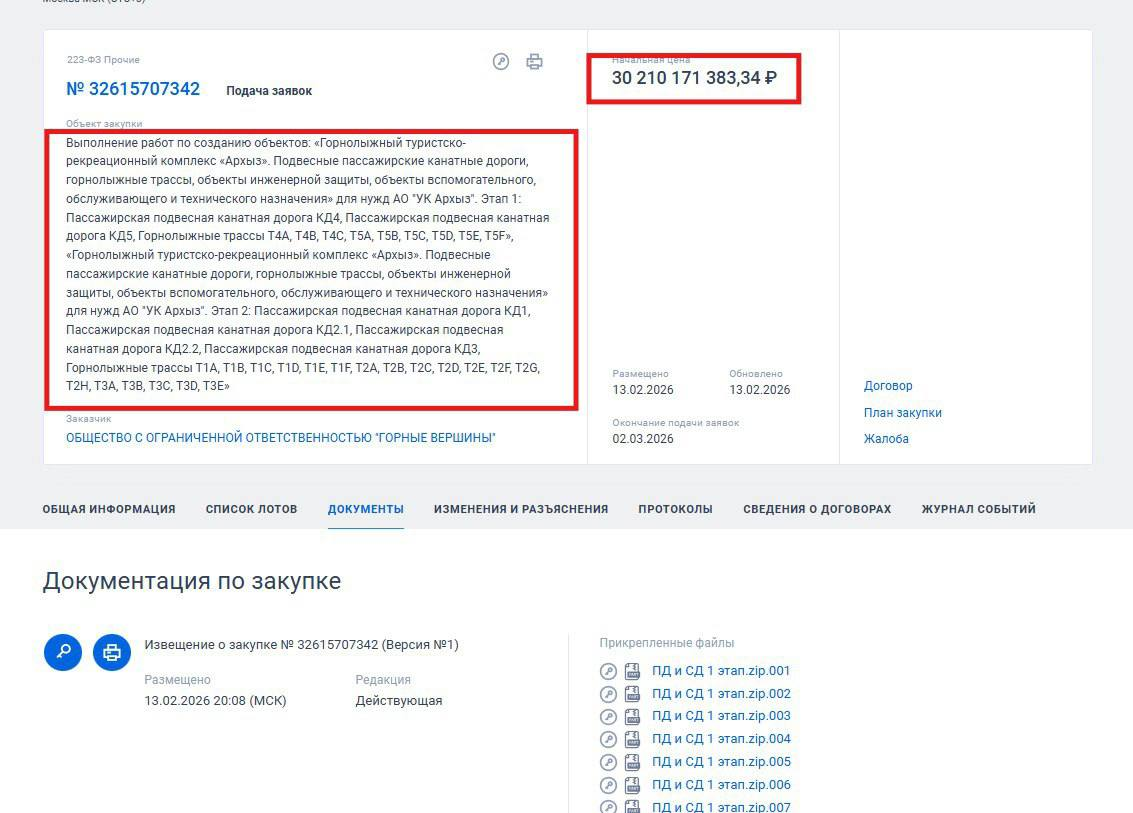Viewport: 1133px width, 813px height.
Task: Click file icon for ПД и СД 1 этап.zip.004
Action: pyautogui.click(x=632, y=739)
